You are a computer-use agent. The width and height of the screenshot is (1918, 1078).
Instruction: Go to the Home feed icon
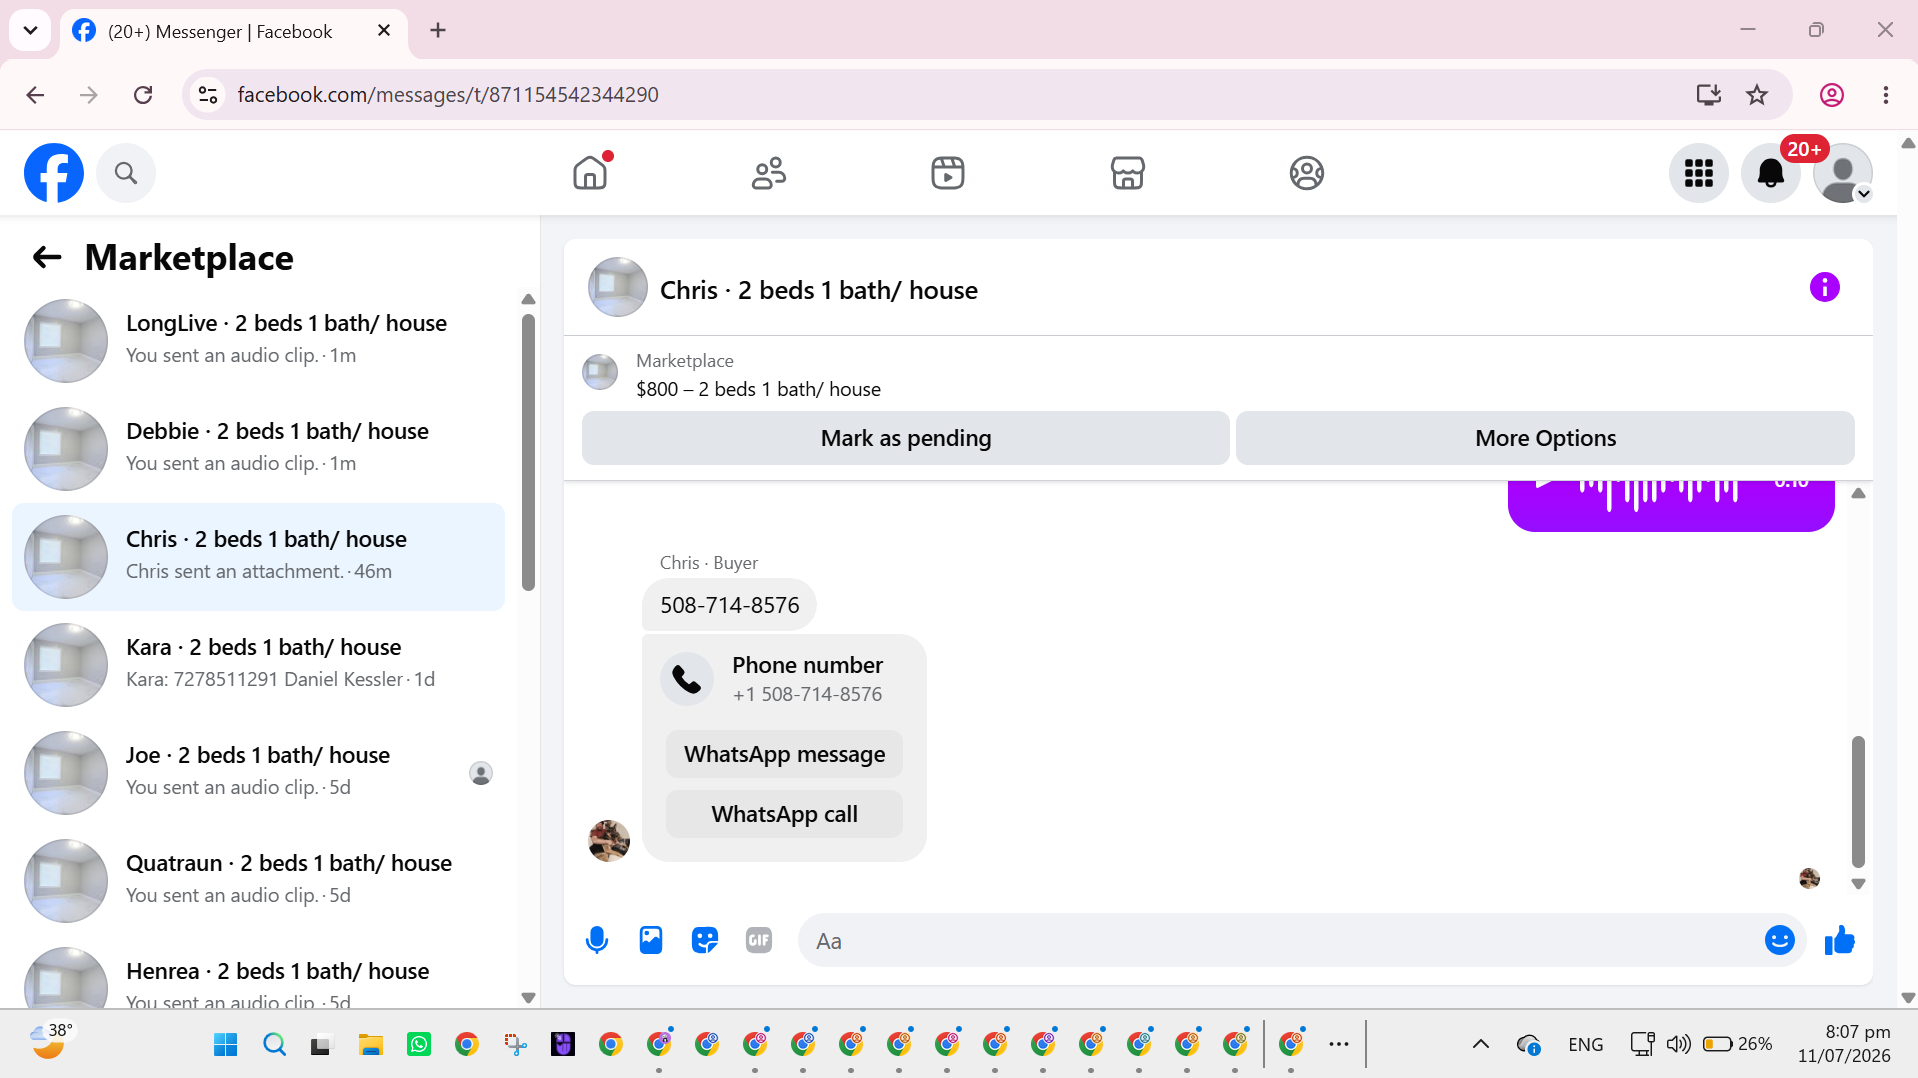(x=590, y=173)
